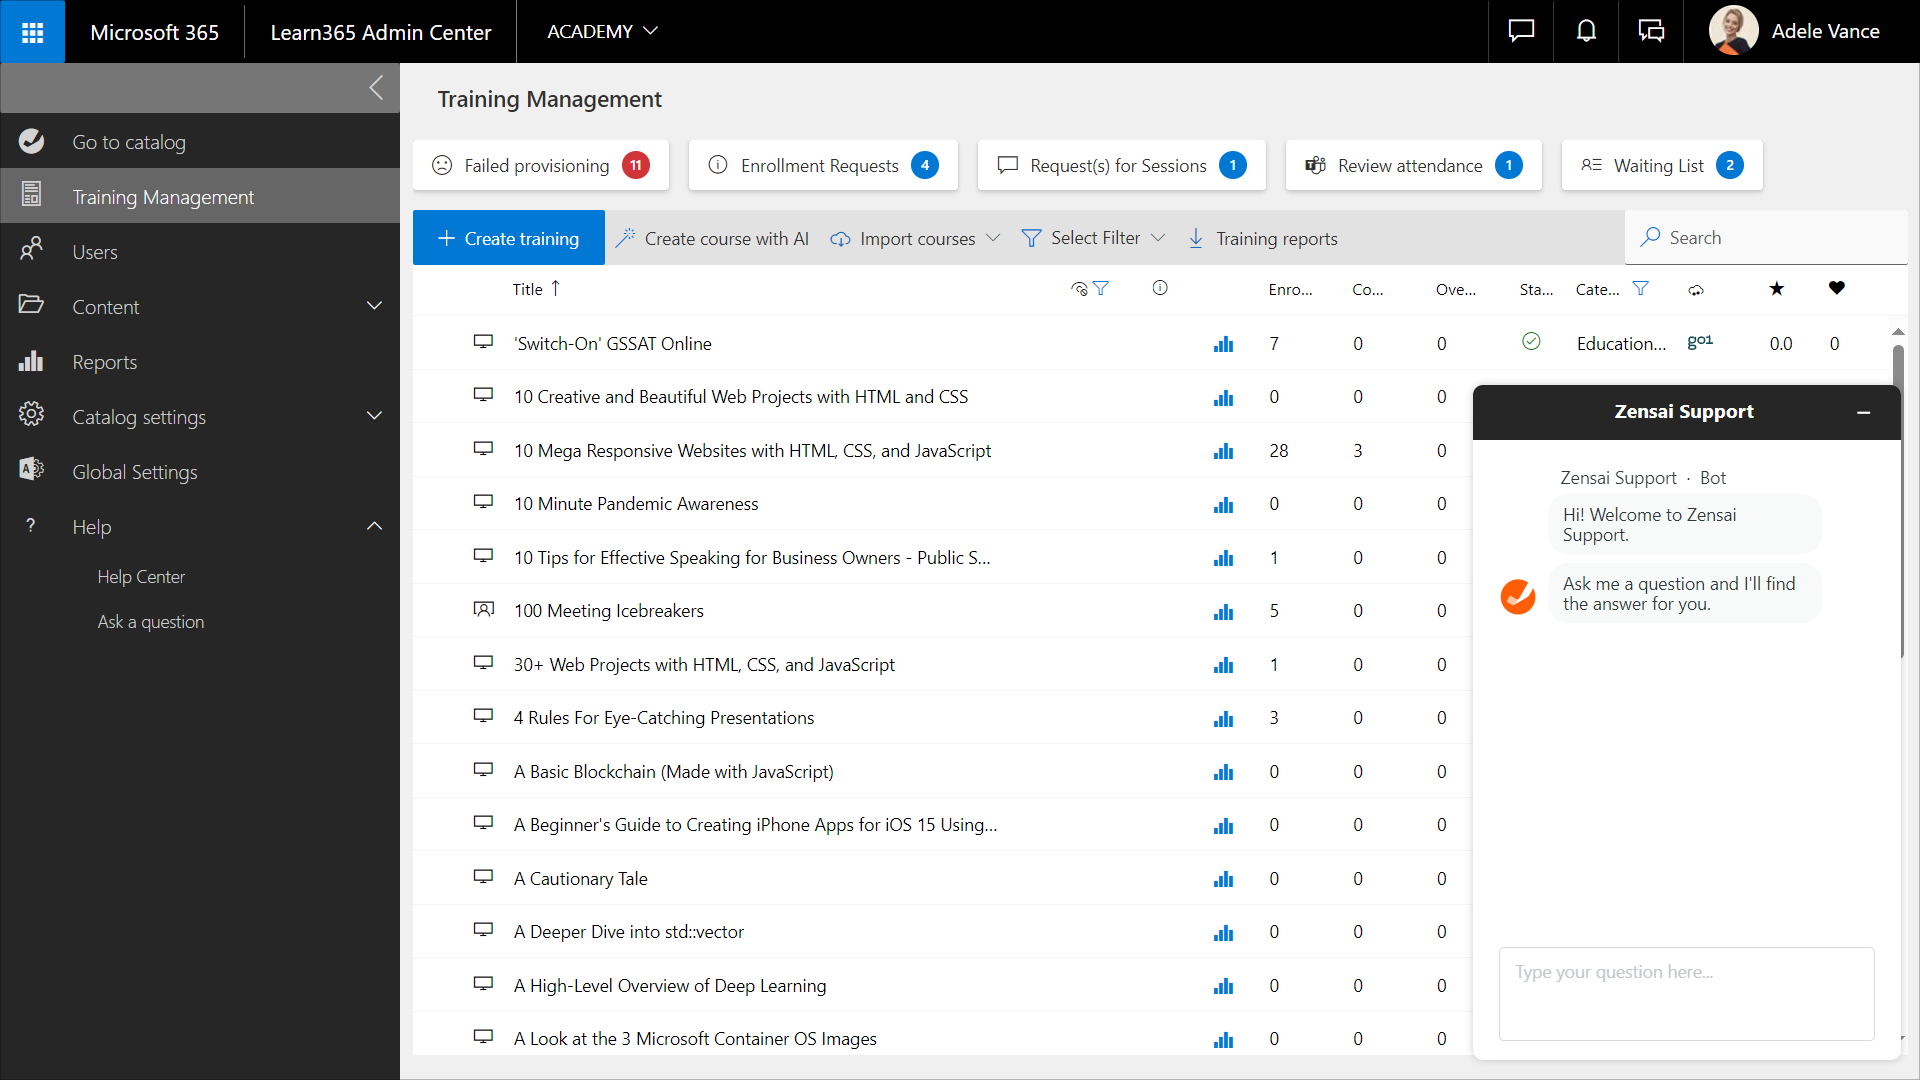Image resolution: width=1920 pixels, height=1080 pixels.
Task: Minimize the Zensai Support chat panel
Action: (1863, 412)
